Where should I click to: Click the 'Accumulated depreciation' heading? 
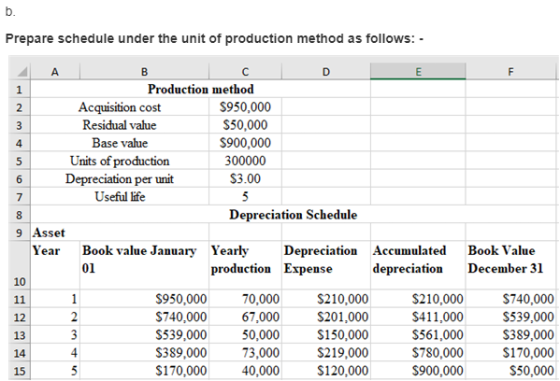click(418, 265)
